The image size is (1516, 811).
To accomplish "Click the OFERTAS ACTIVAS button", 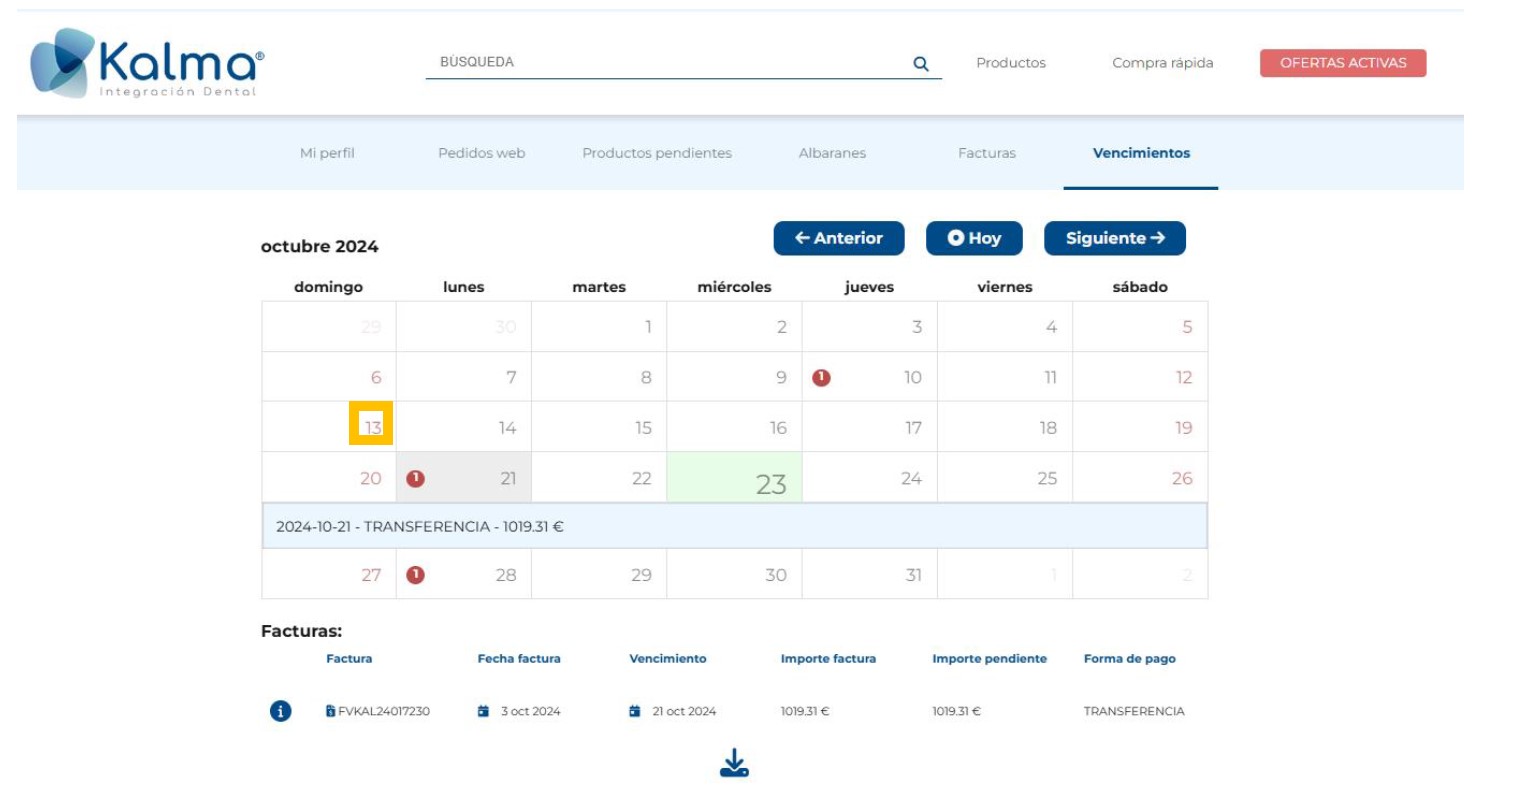I will tap(1343, 63).
